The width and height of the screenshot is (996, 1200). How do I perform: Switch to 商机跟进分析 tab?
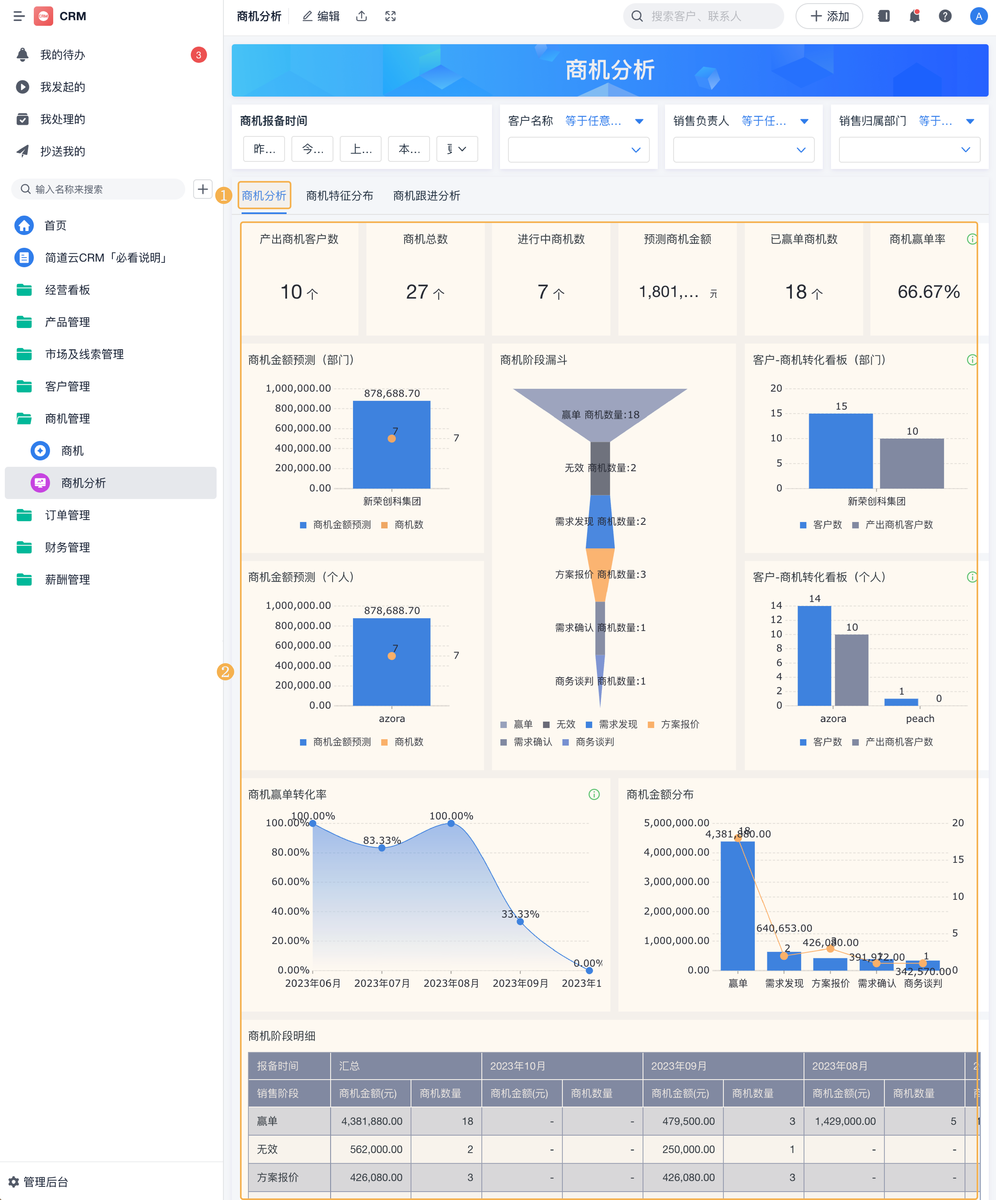tap(427, 196)
